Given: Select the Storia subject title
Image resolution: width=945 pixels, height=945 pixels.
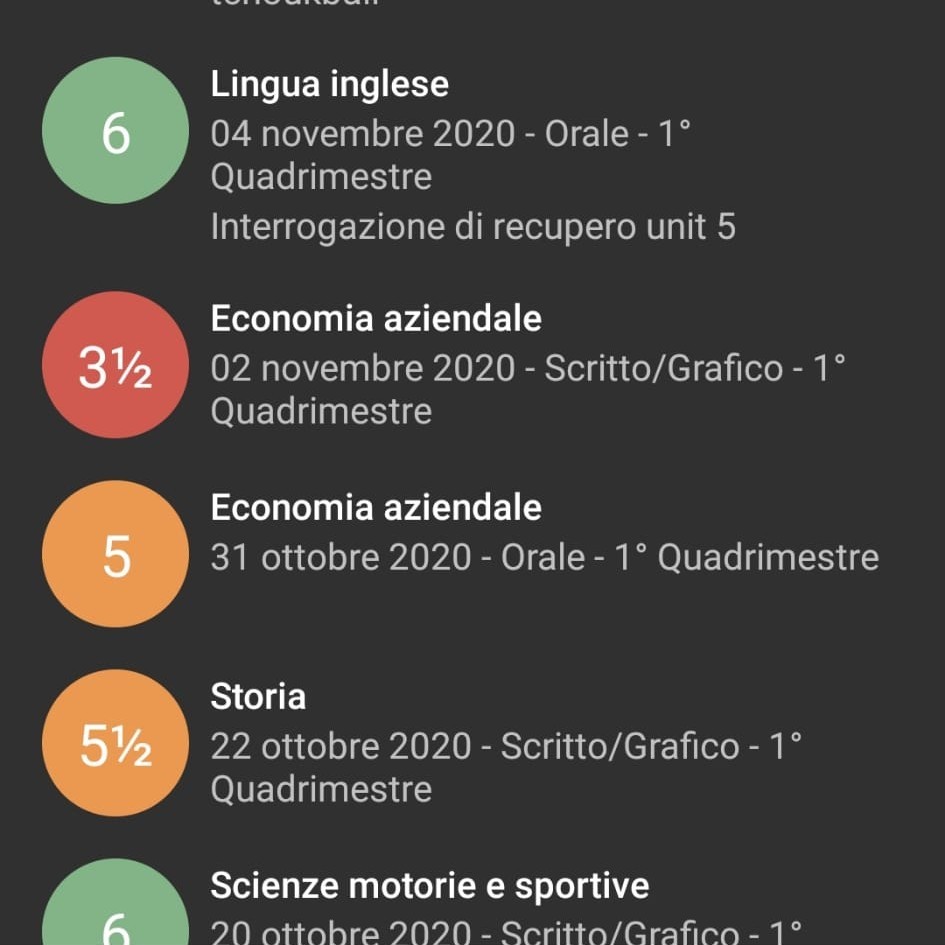Looking at the screenshot, I should click(258, 696).
